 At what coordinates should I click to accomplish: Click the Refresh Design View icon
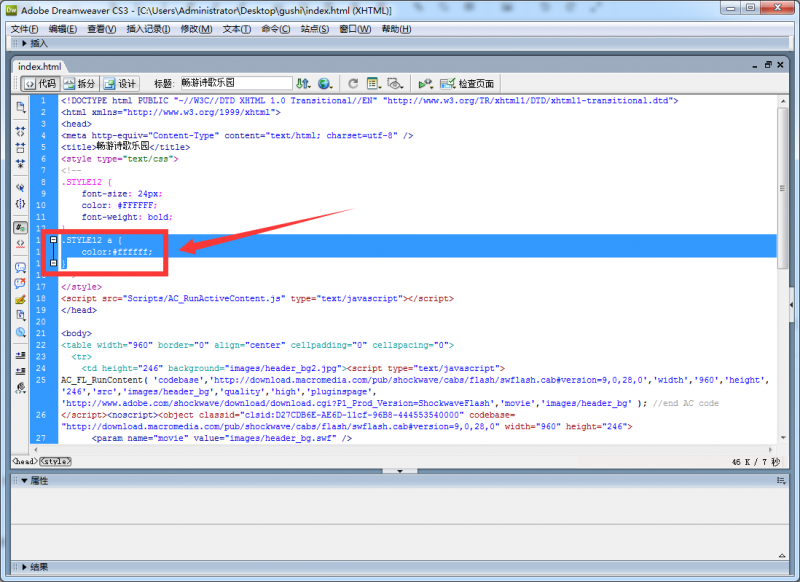pos(353,84)
